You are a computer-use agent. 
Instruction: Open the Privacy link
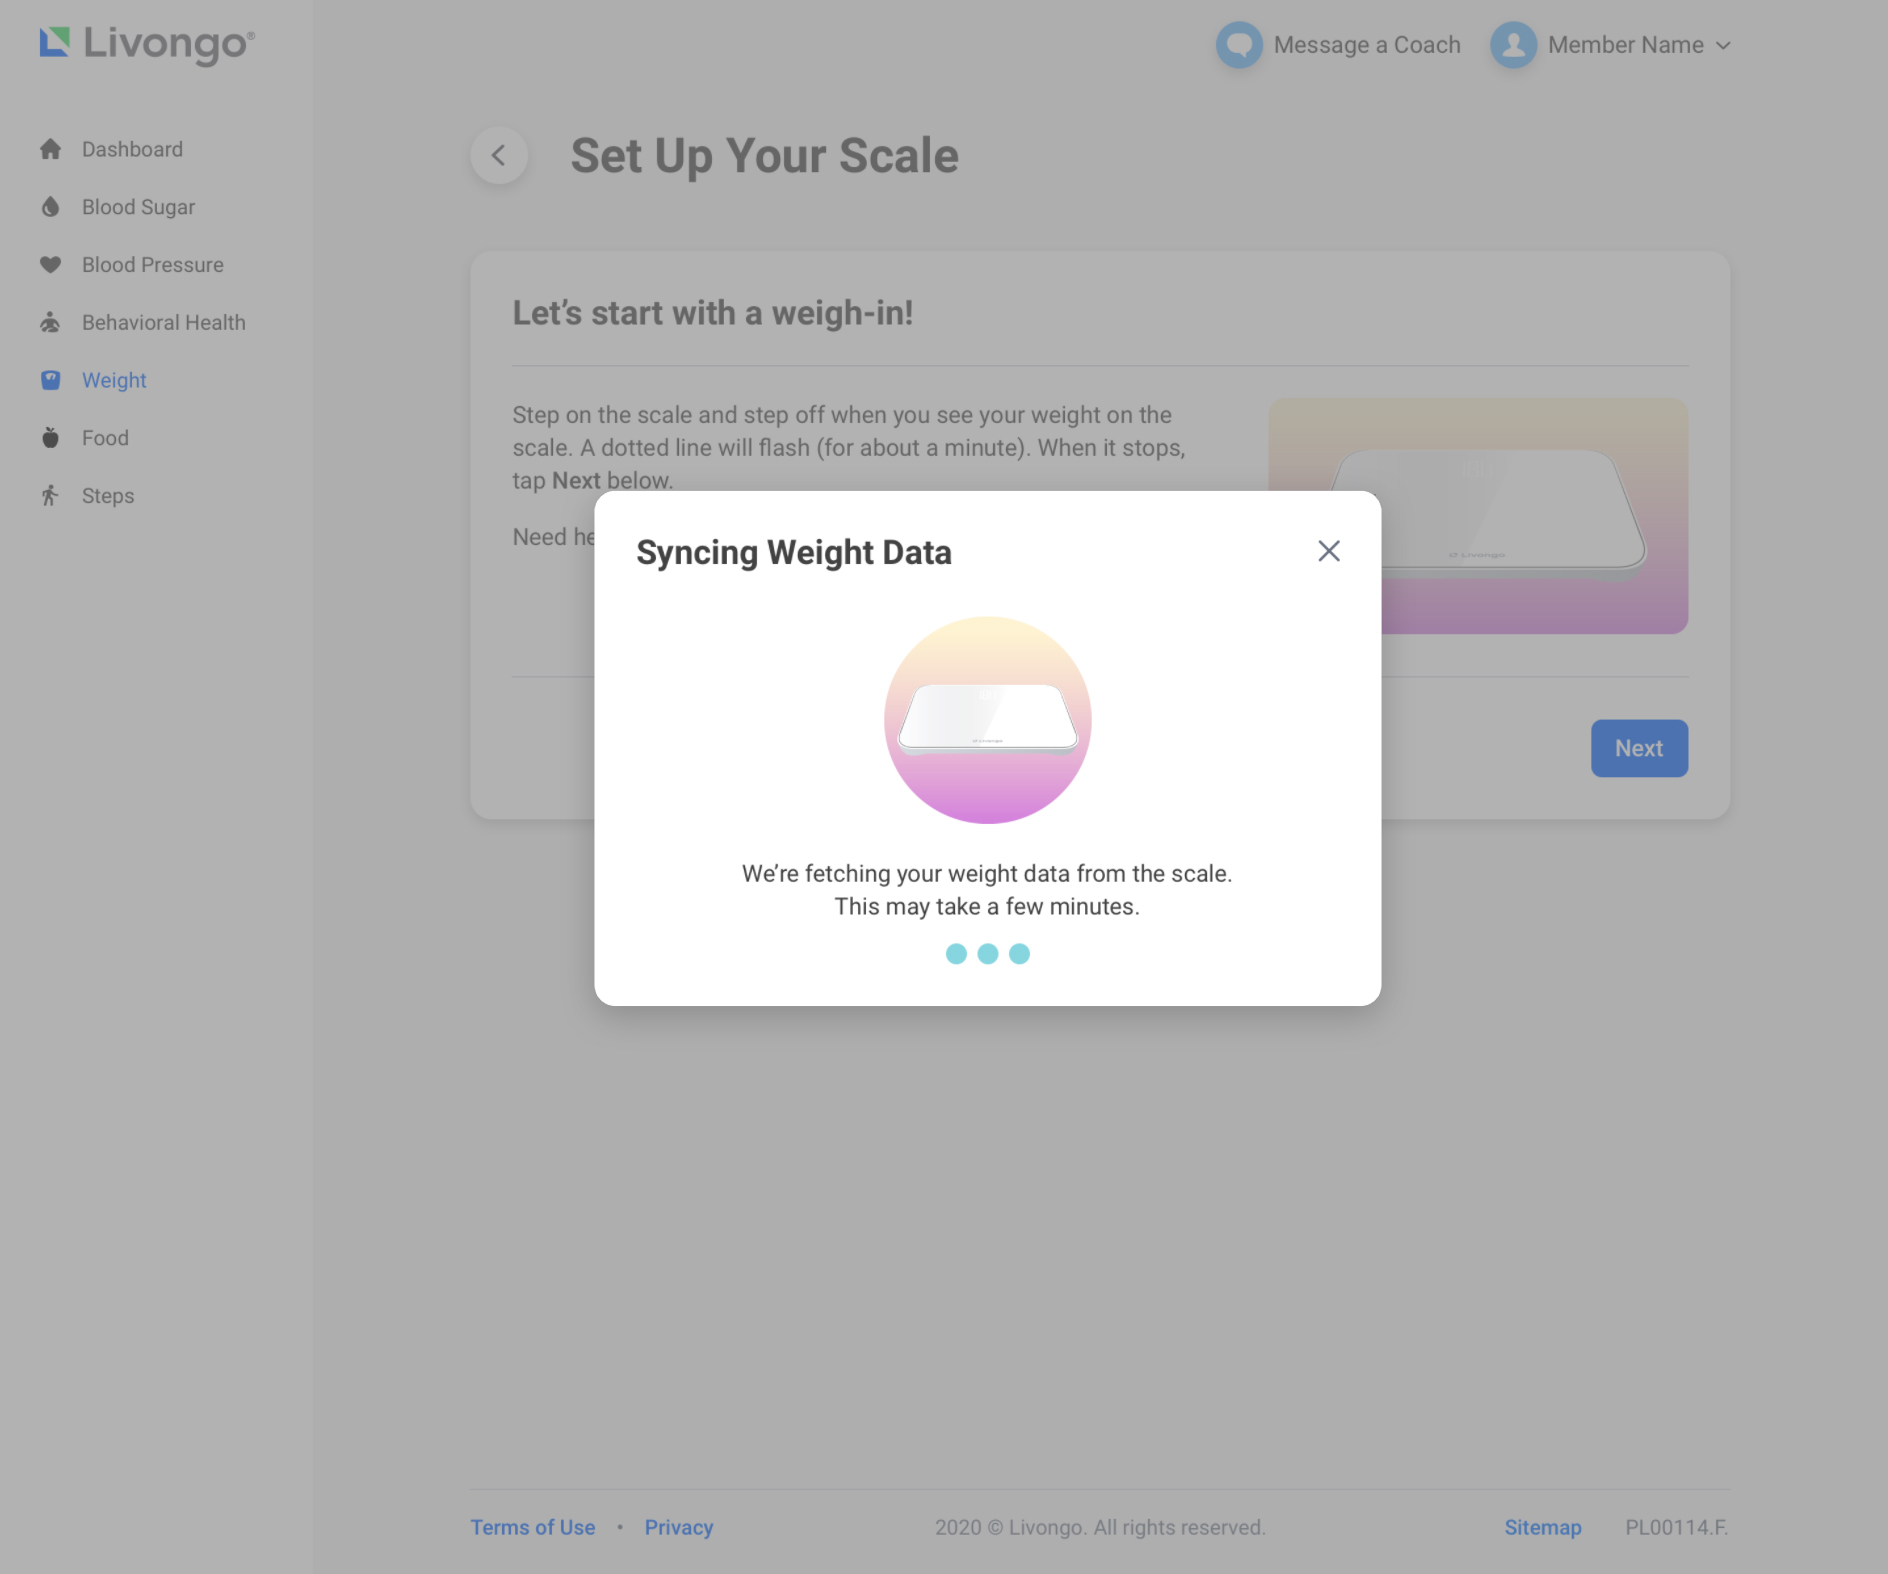(x=679, y=1527)
